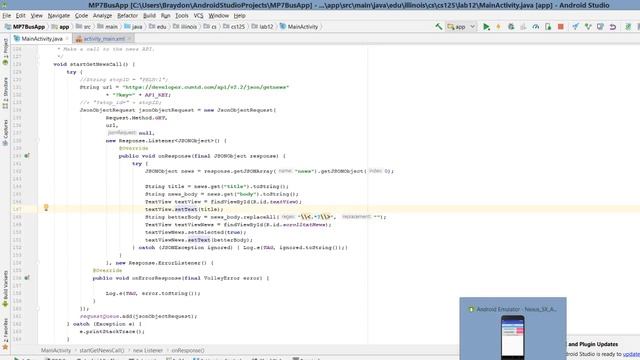Open the Build menu
This screenshot has width=640, height=360.
point(149,16)
